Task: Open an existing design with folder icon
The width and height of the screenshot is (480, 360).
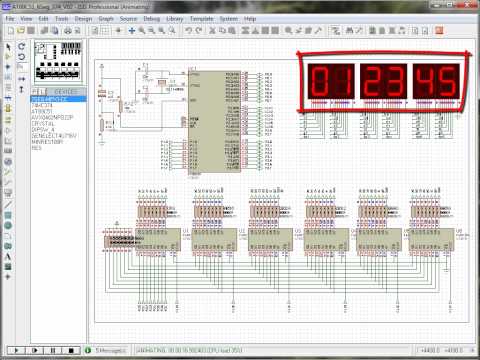Action: pos(21,31)
